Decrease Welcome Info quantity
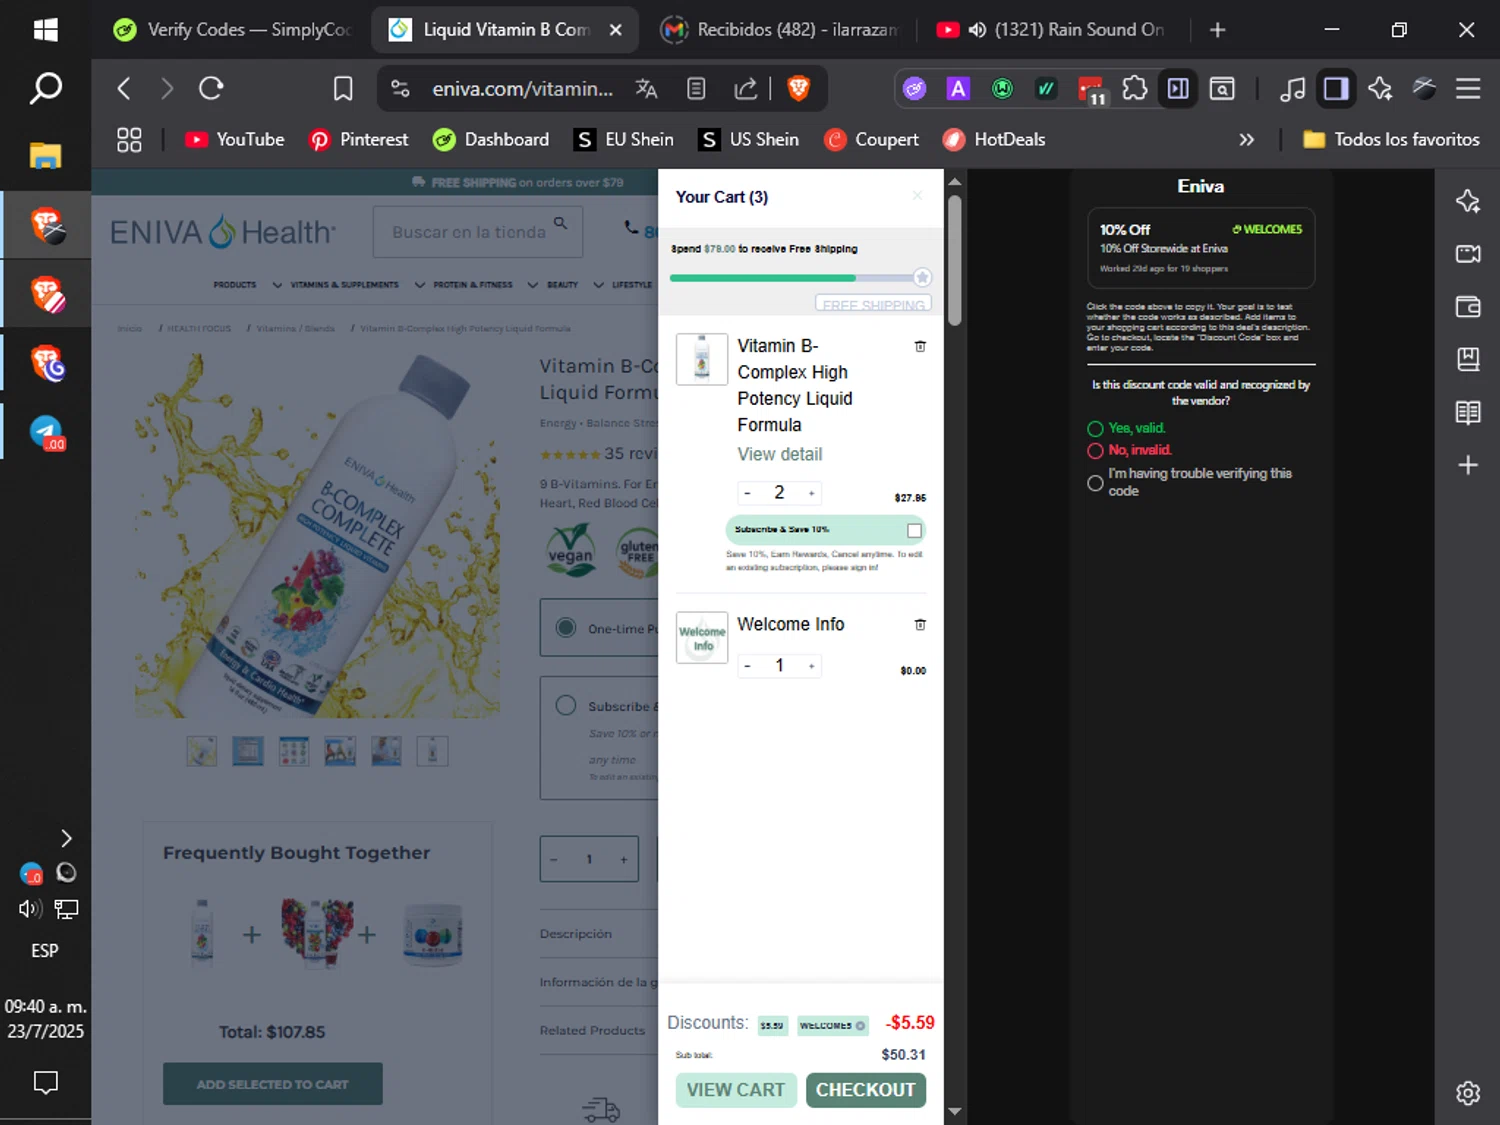Screen dimensions: 1500x1125 (747, 666)
